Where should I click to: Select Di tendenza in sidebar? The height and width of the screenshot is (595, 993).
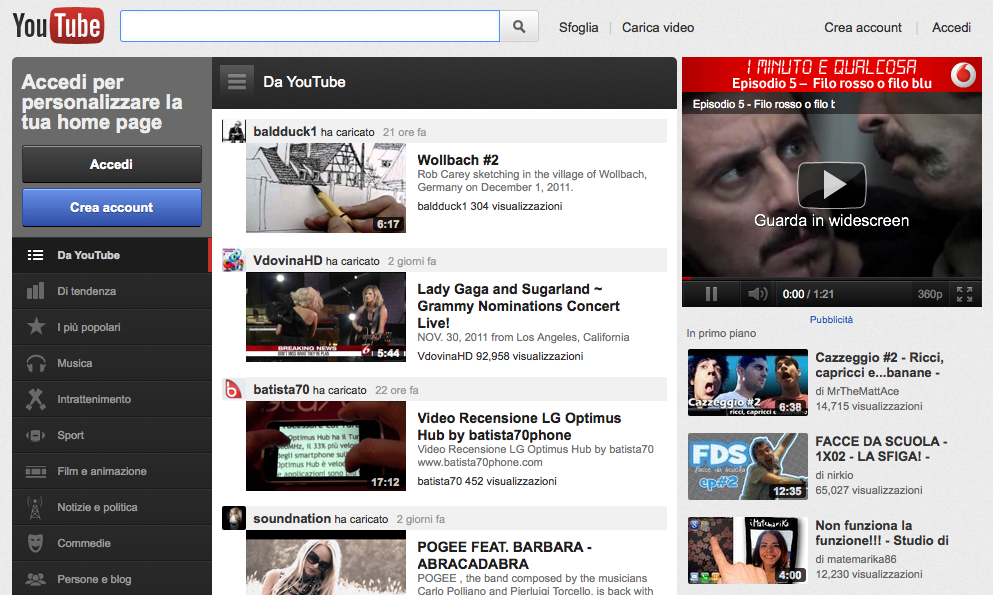tap(87, 291)
